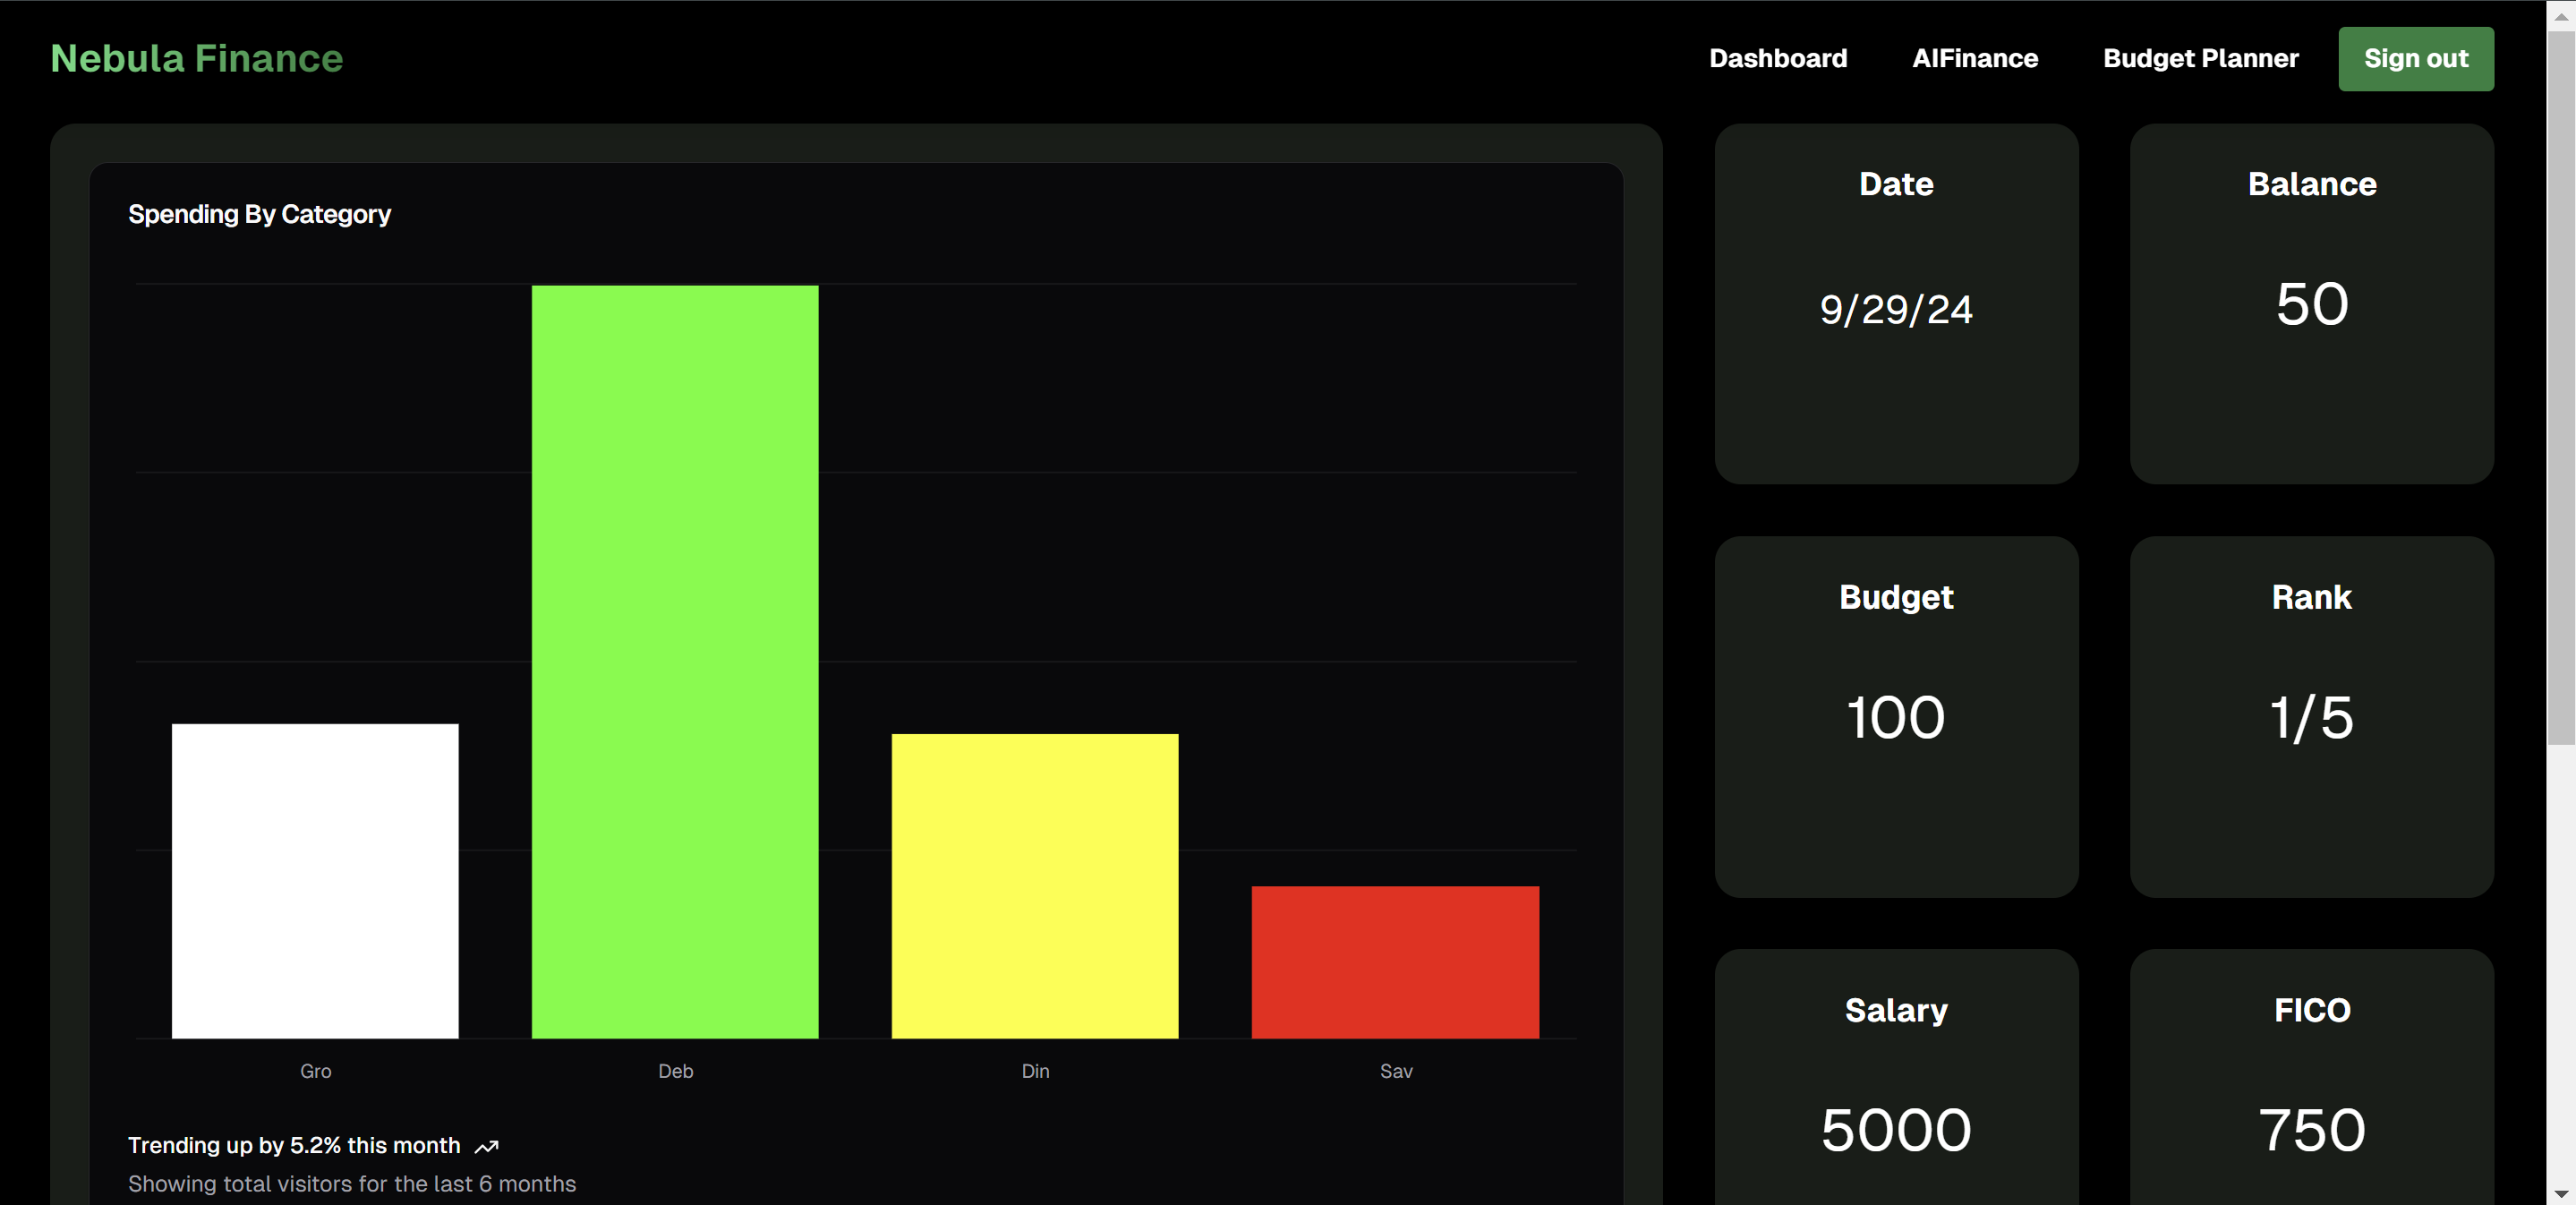Click the scrollbar down arrow
This screenshot has height=1205, width=2576.
point(2561,1193)
